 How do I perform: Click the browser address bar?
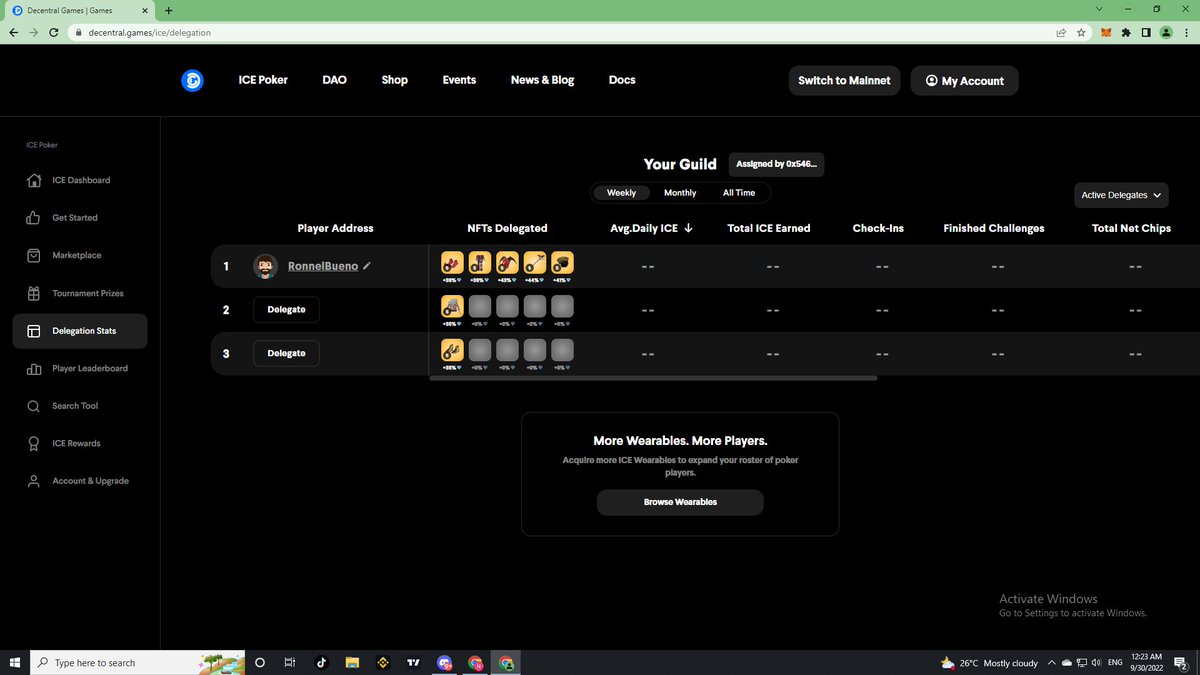coord(560,32)
